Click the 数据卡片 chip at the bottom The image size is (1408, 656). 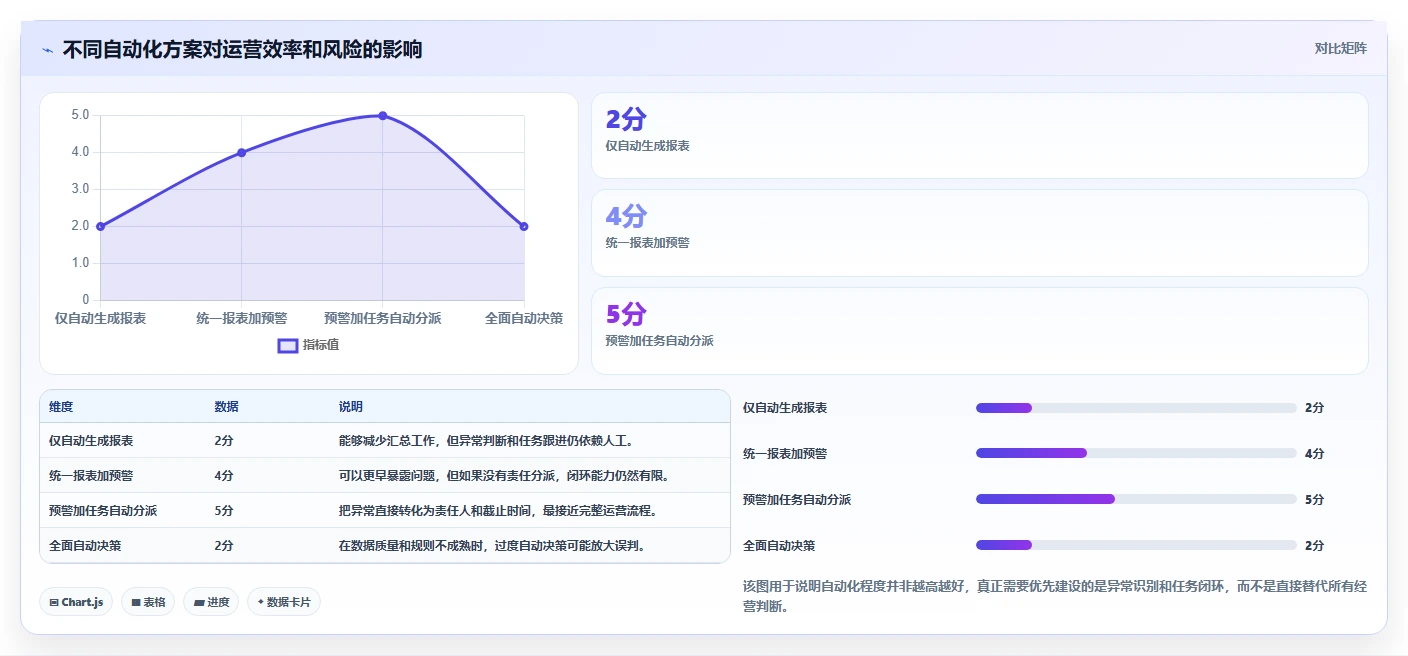point(284,602)
